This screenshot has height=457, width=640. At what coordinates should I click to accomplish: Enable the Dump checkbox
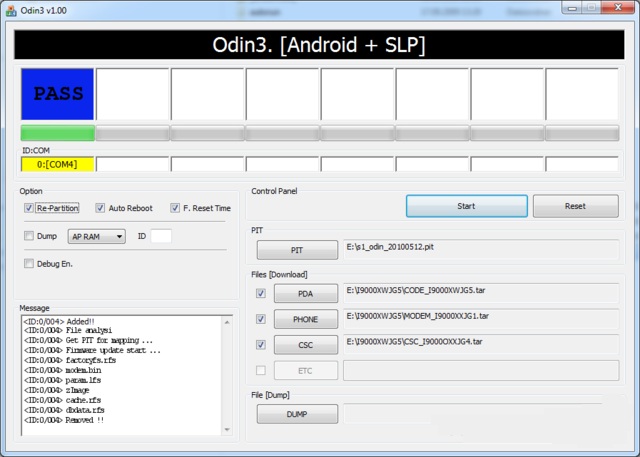tap(29, 236)
